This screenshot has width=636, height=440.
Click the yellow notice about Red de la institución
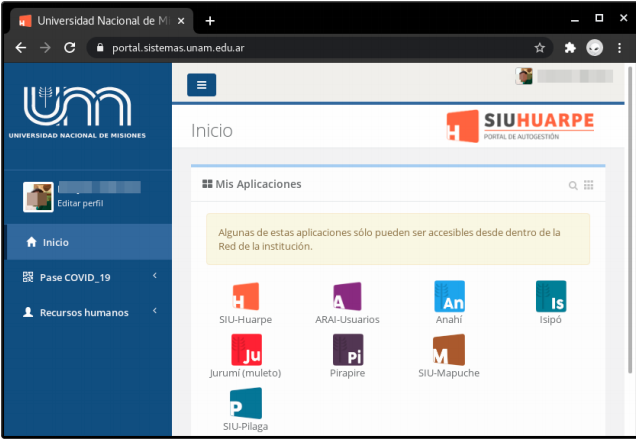click(x=398, y=239)
